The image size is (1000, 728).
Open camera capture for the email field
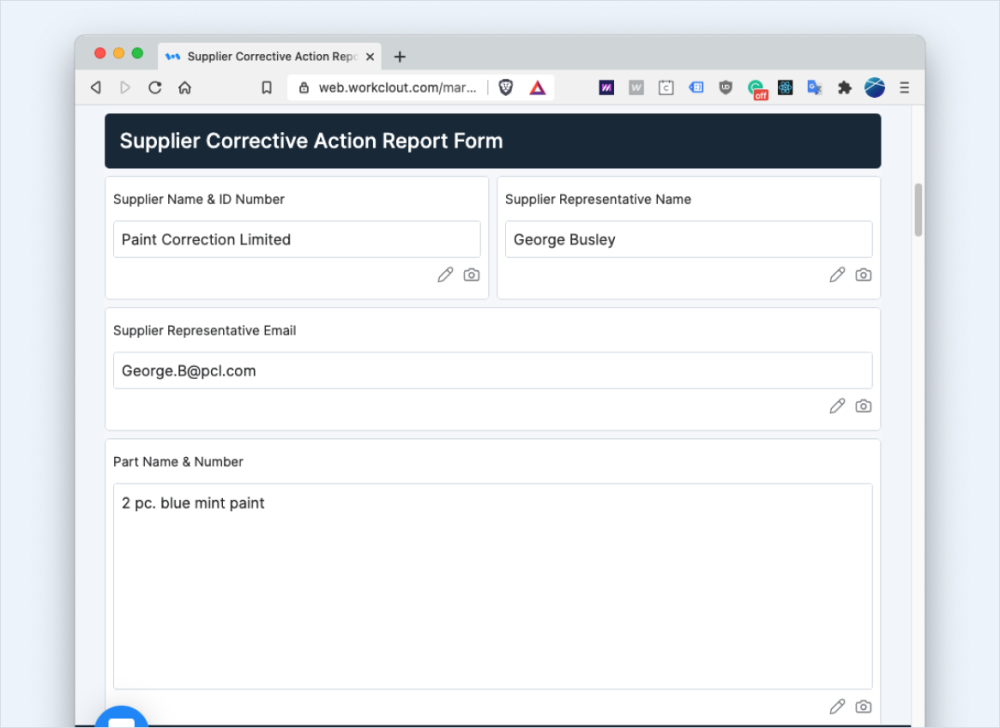(863, 405)
